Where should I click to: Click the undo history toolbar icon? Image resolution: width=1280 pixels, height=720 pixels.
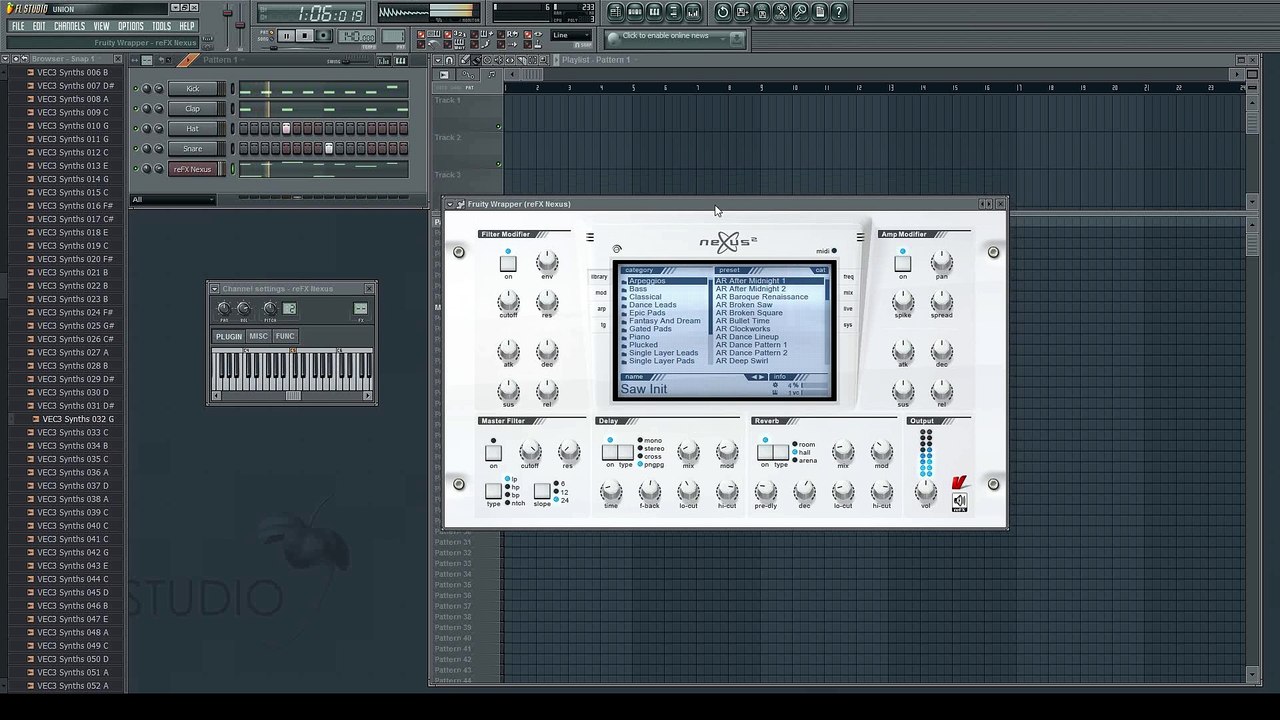tap(723, 12)
